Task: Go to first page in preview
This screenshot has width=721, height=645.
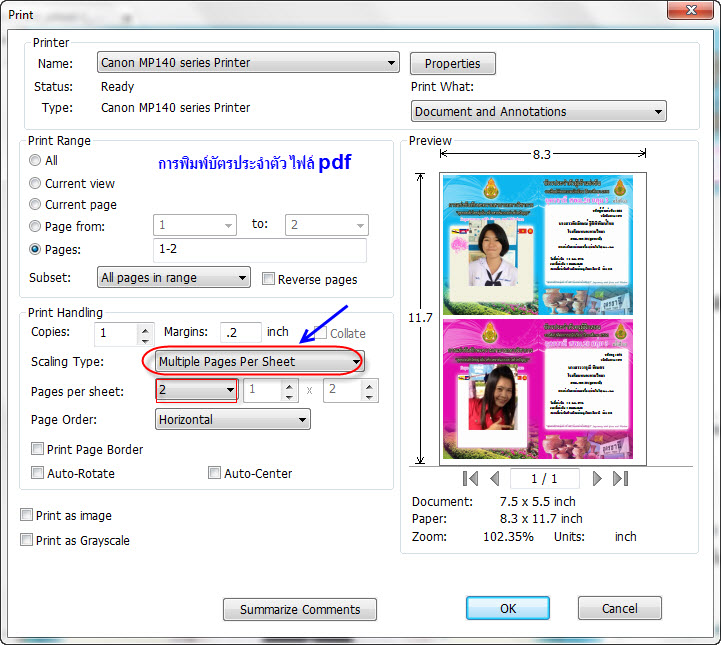Action: (471, 479)
